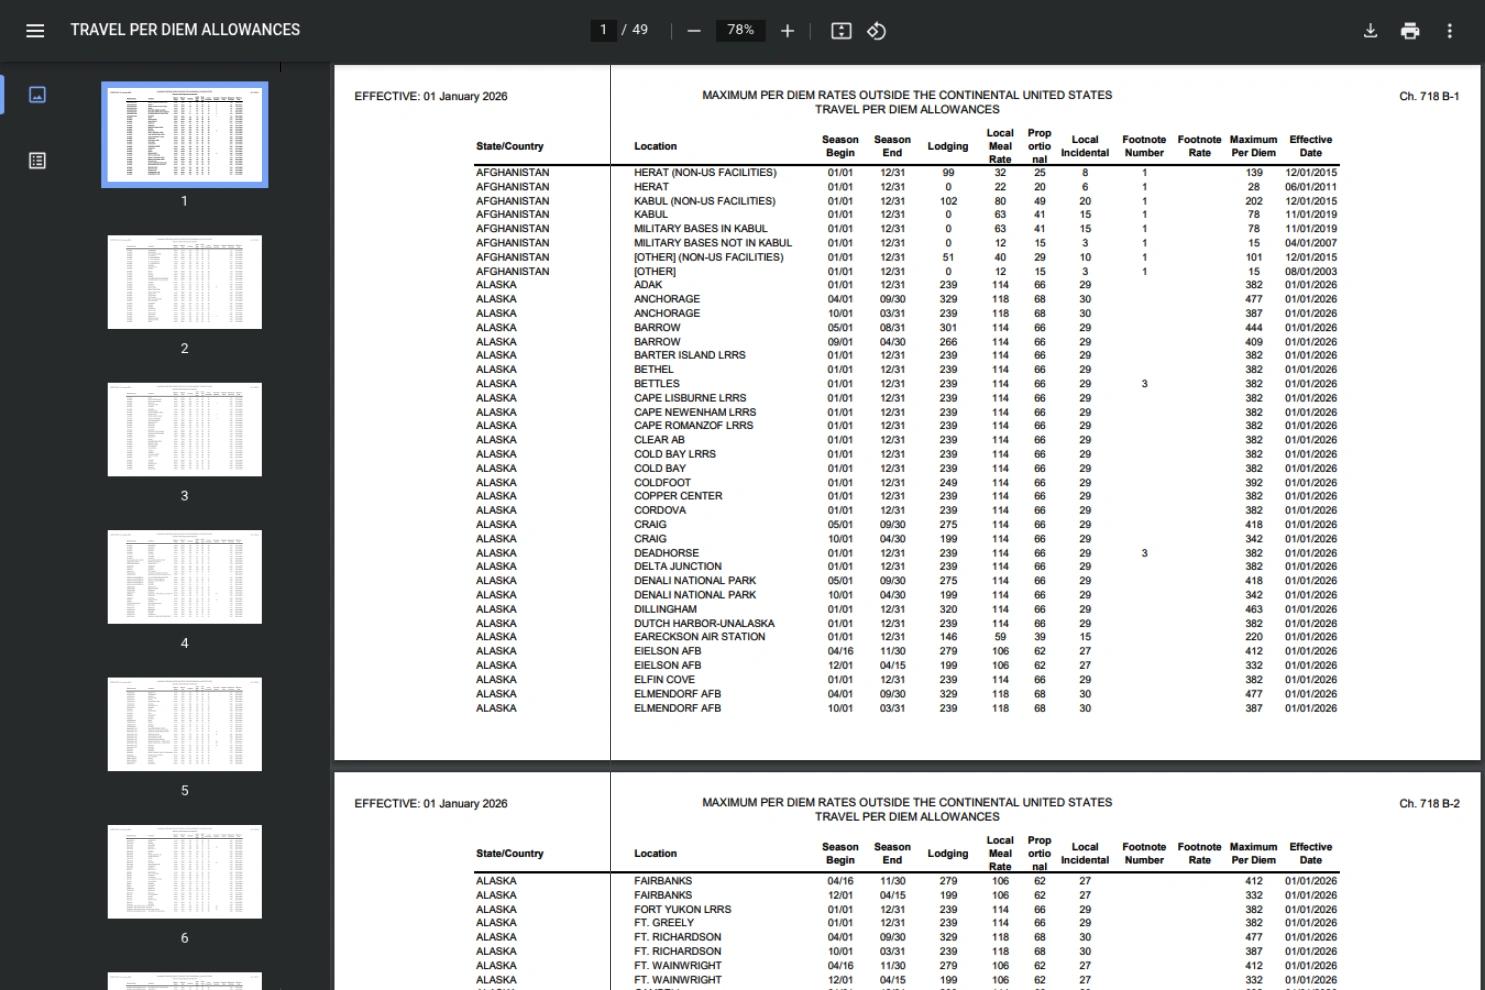Click the CLEAR AB location text
This screenshot has height=990, width=1485.
tap(660, 440)
